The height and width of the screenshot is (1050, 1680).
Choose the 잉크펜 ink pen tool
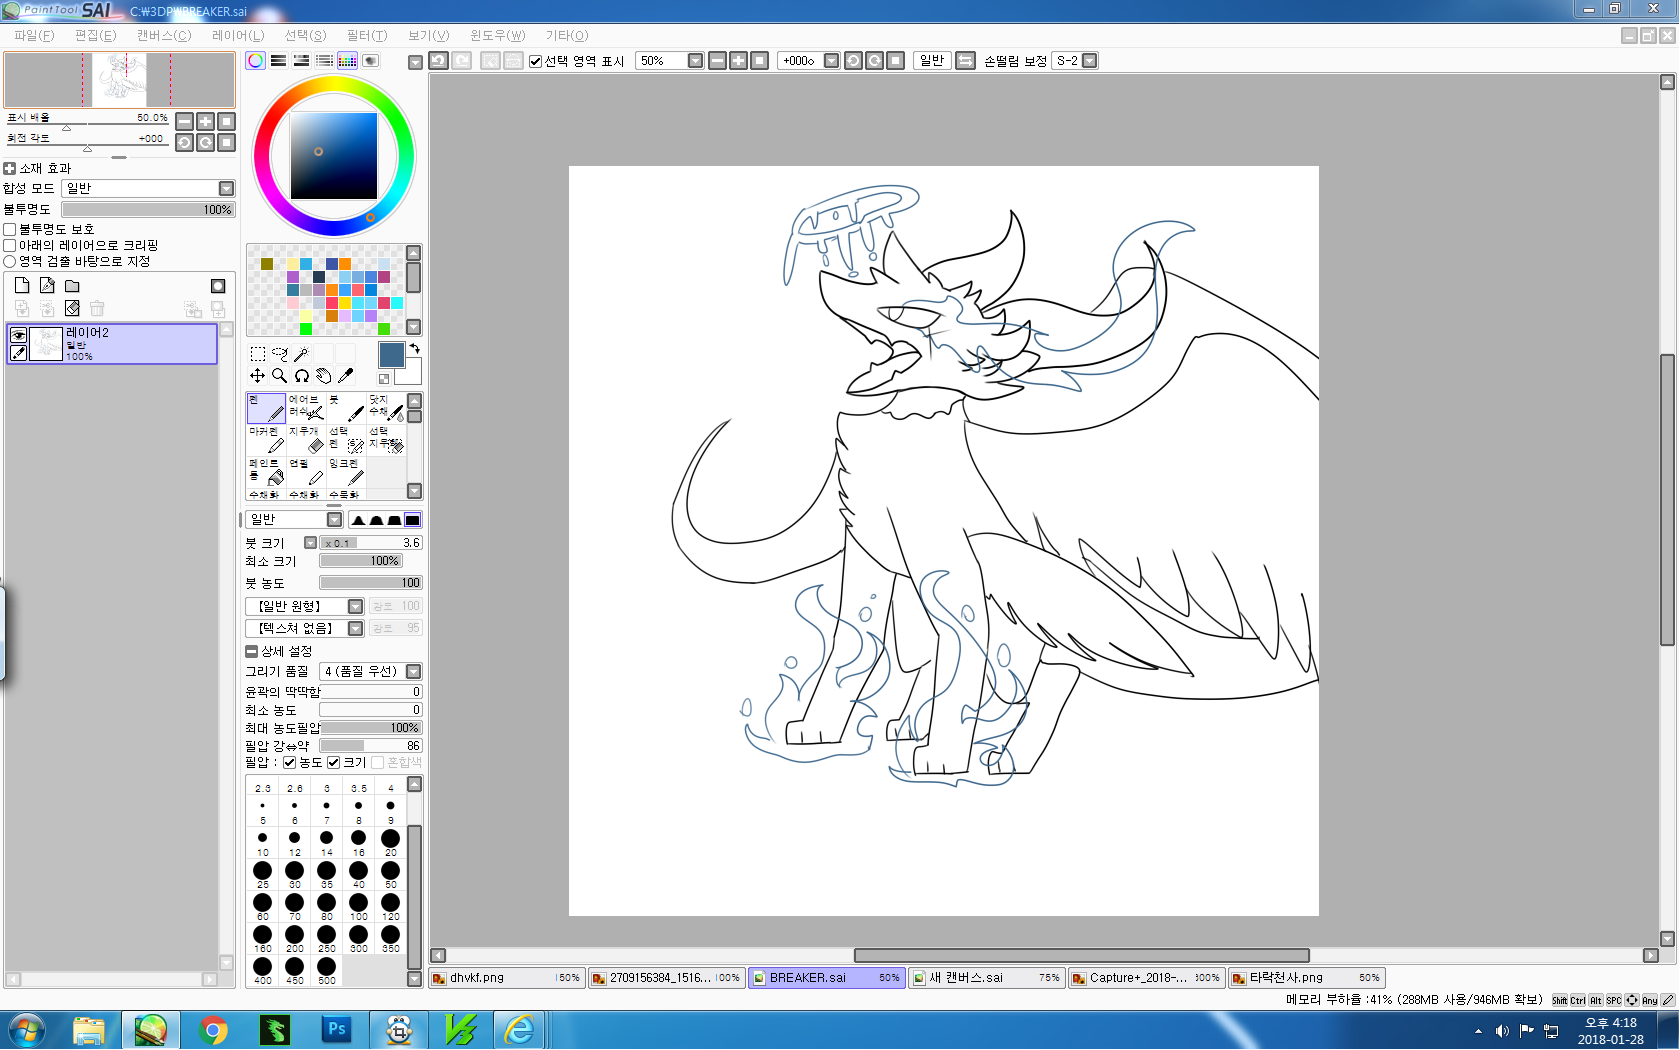[346, 472]
